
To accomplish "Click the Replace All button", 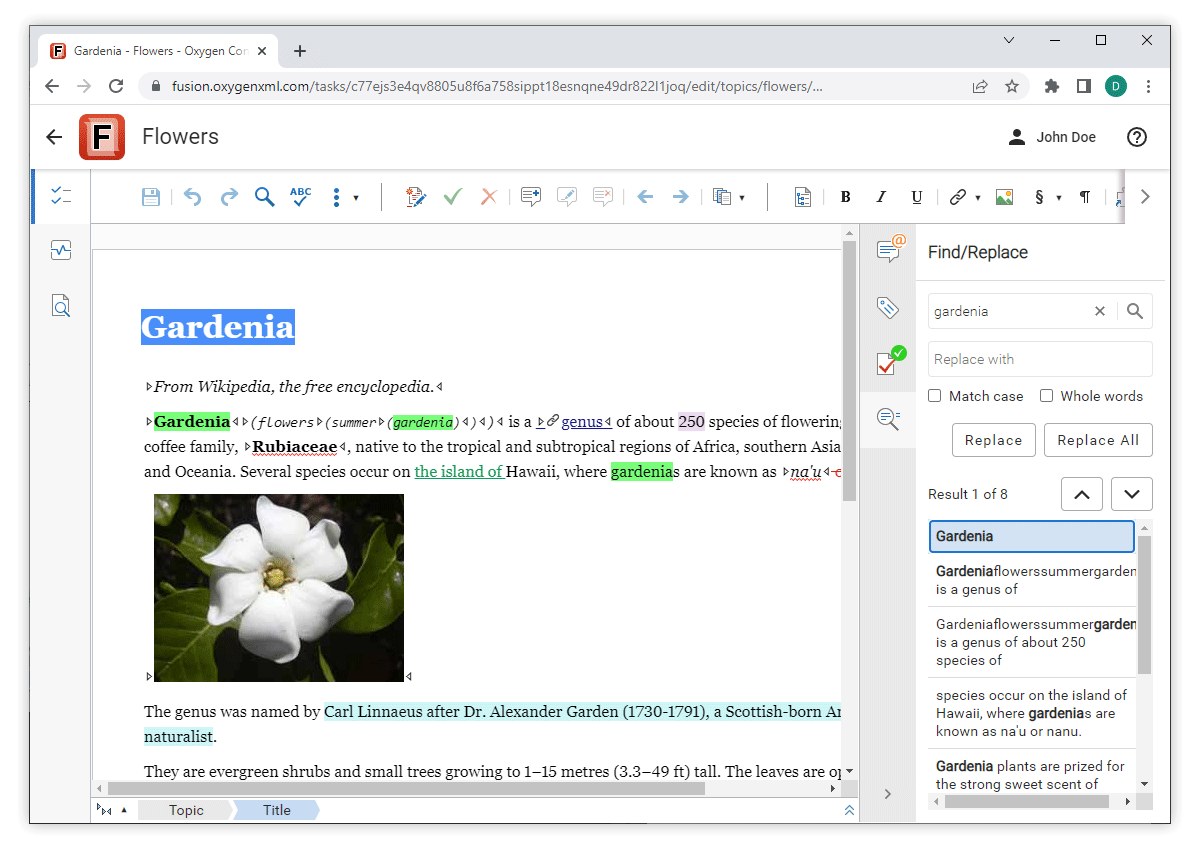I will [1098, 440].
